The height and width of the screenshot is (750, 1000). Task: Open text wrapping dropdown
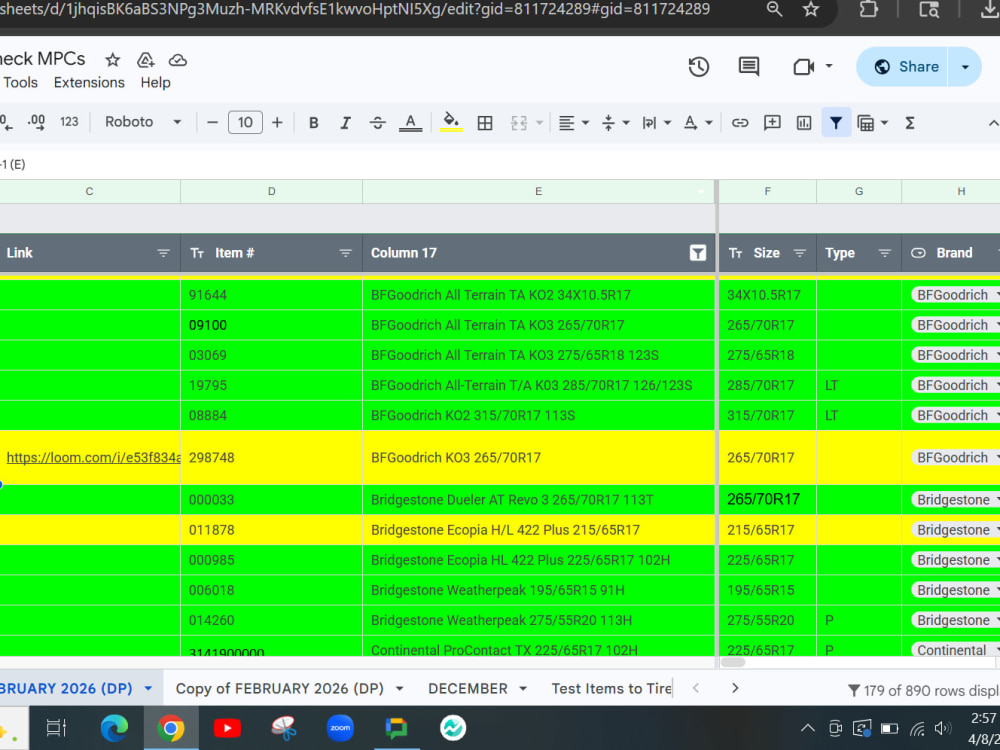(x=656, y=122)
